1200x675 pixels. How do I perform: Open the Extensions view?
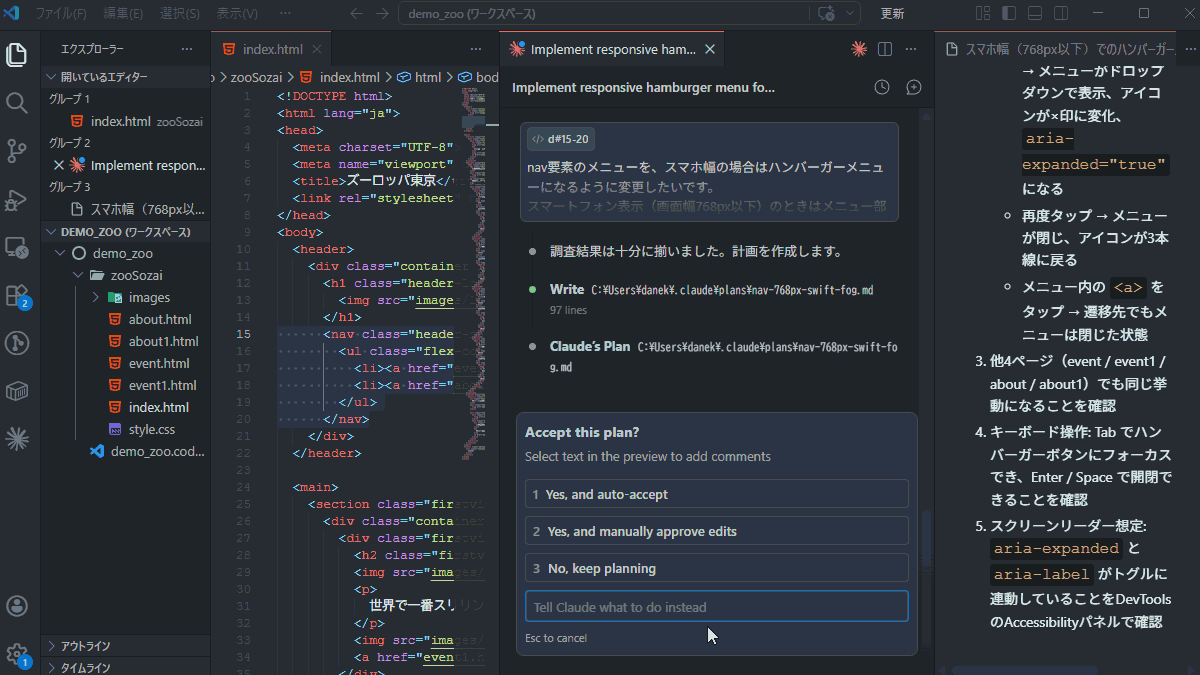point(17,295)
